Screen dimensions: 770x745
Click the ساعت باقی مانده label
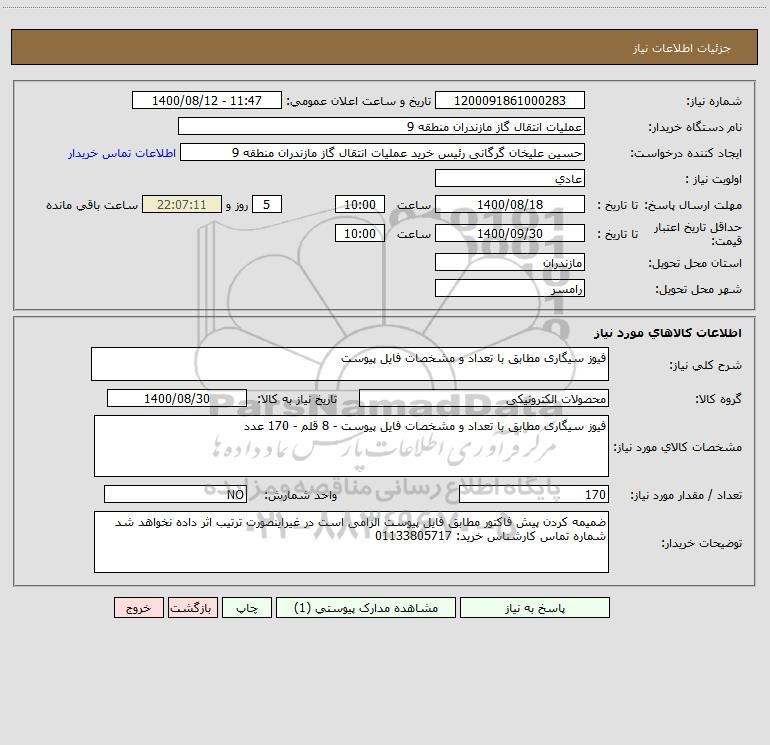tap(92, 205)
